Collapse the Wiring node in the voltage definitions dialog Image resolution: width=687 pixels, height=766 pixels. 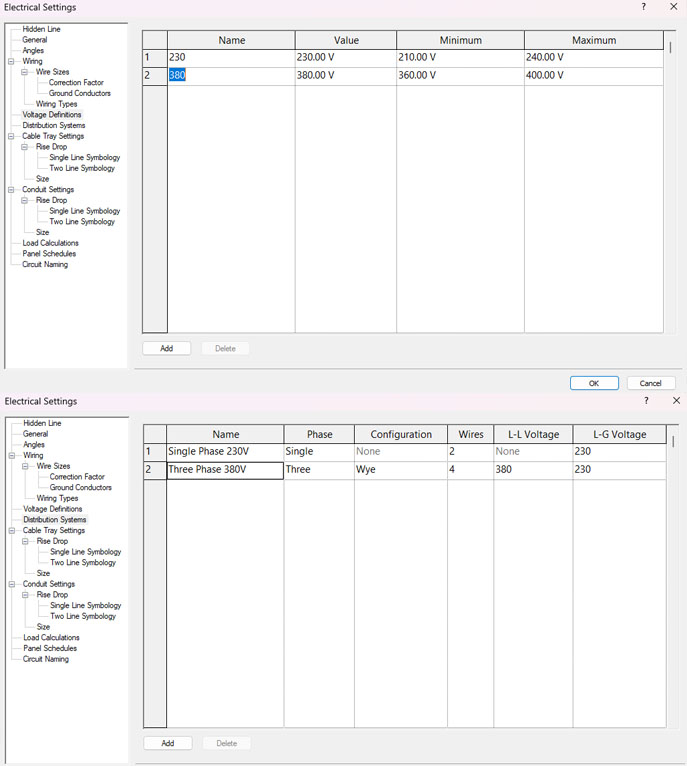[x=11, y=62]
